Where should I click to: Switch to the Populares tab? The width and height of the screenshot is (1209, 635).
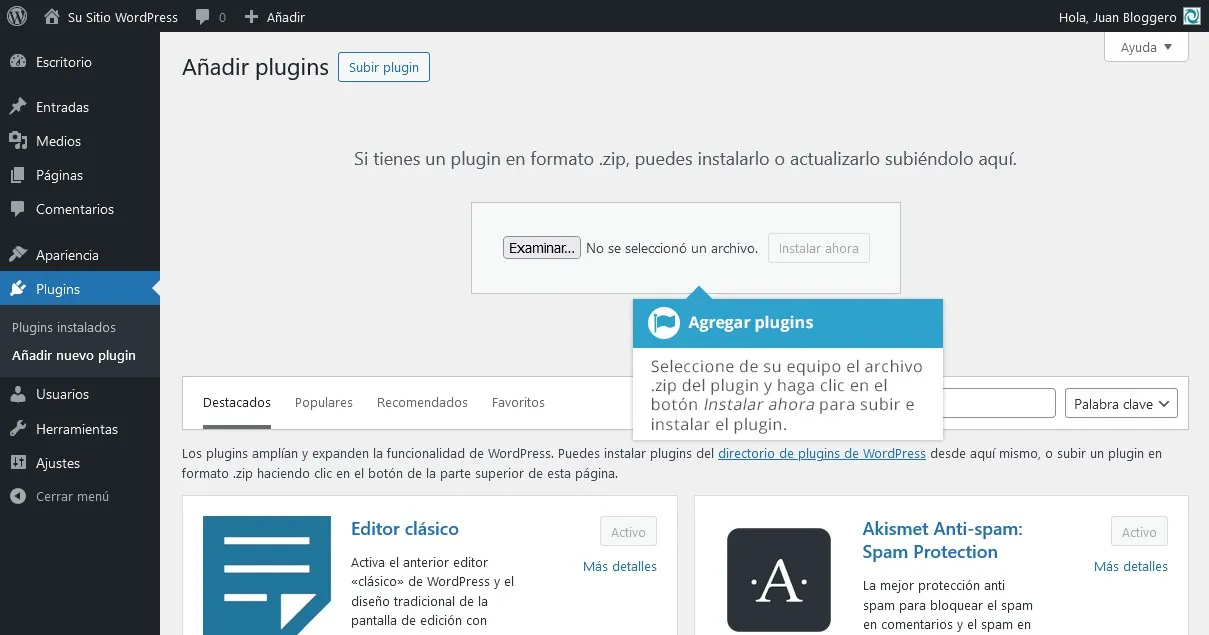tap(324, 402)
